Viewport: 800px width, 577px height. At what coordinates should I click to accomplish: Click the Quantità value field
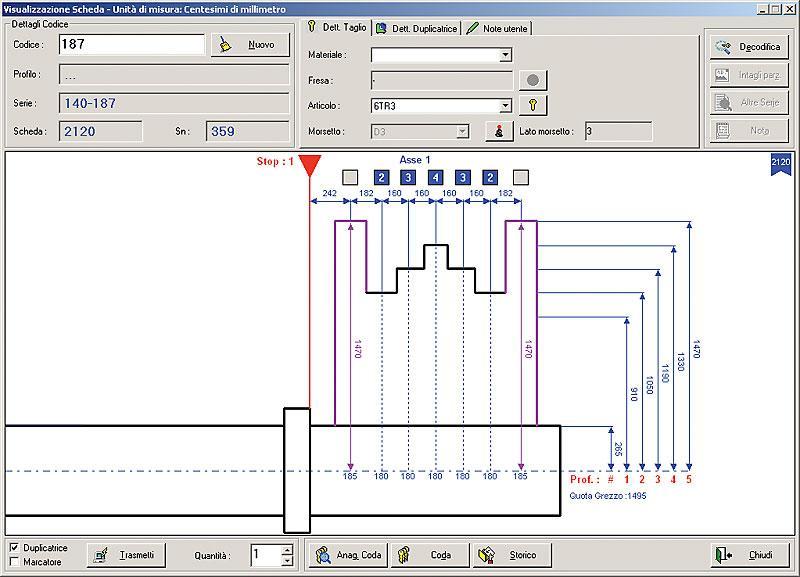click(266, 555)
